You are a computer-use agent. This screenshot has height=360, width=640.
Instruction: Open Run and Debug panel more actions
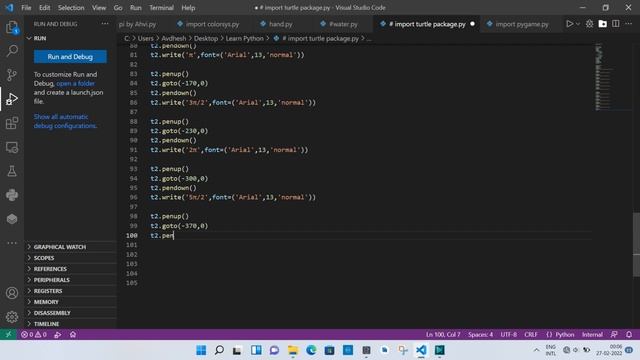point(105,24)
